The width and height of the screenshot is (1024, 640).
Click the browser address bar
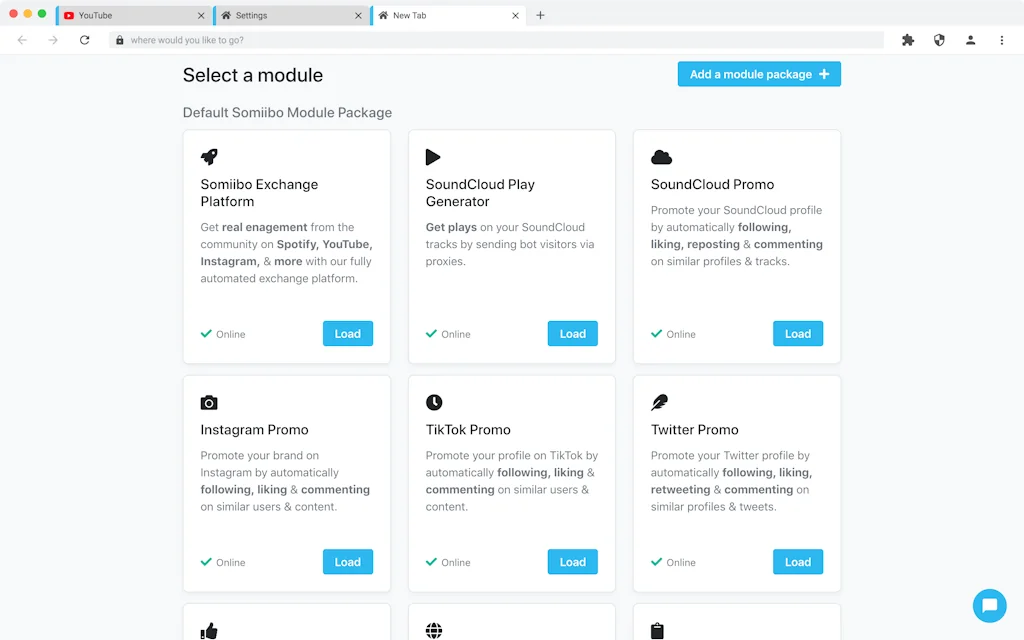pyautogui.click(x=400, y=40)
